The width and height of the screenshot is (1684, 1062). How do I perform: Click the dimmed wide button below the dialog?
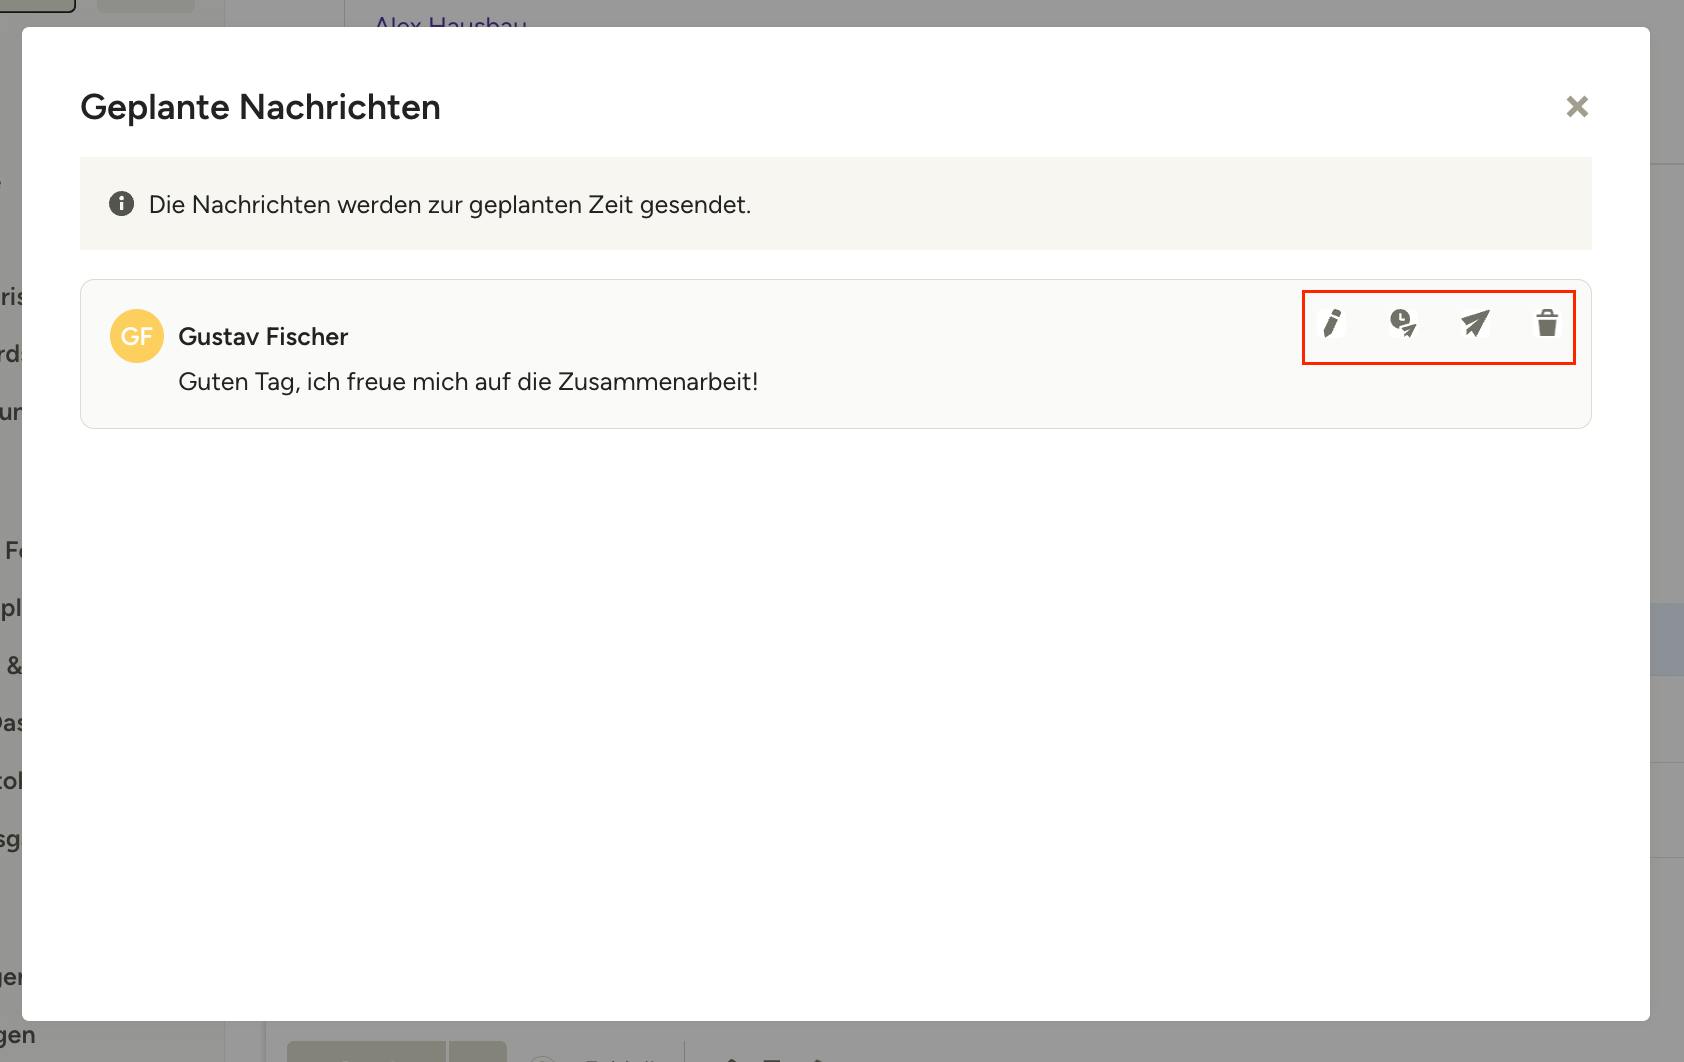(366, 1051)
